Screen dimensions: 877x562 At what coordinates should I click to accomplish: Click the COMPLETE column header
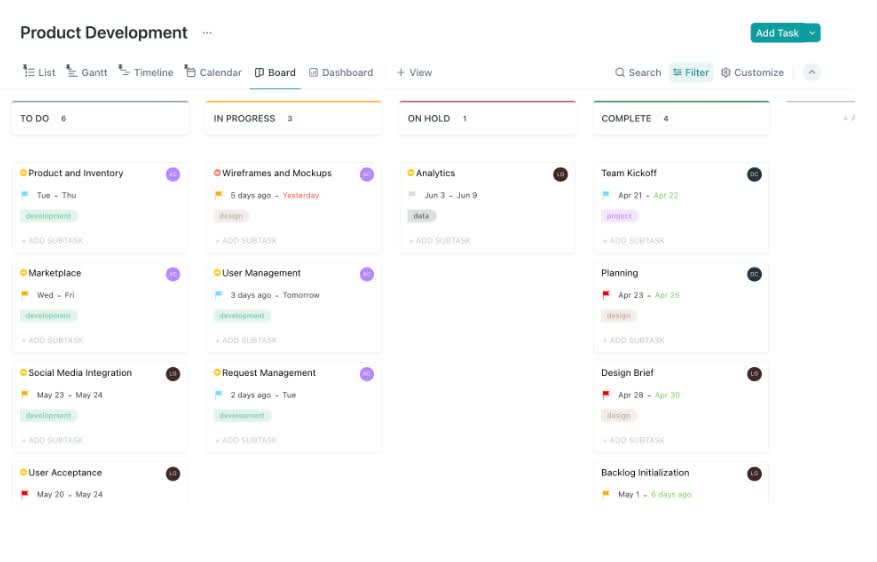pos(681,119)
